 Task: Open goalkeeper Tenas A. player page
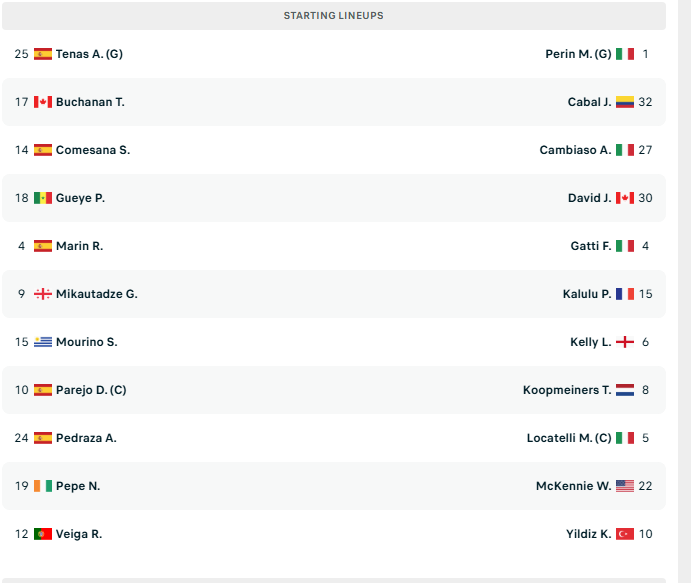click(x=89, y=54)
